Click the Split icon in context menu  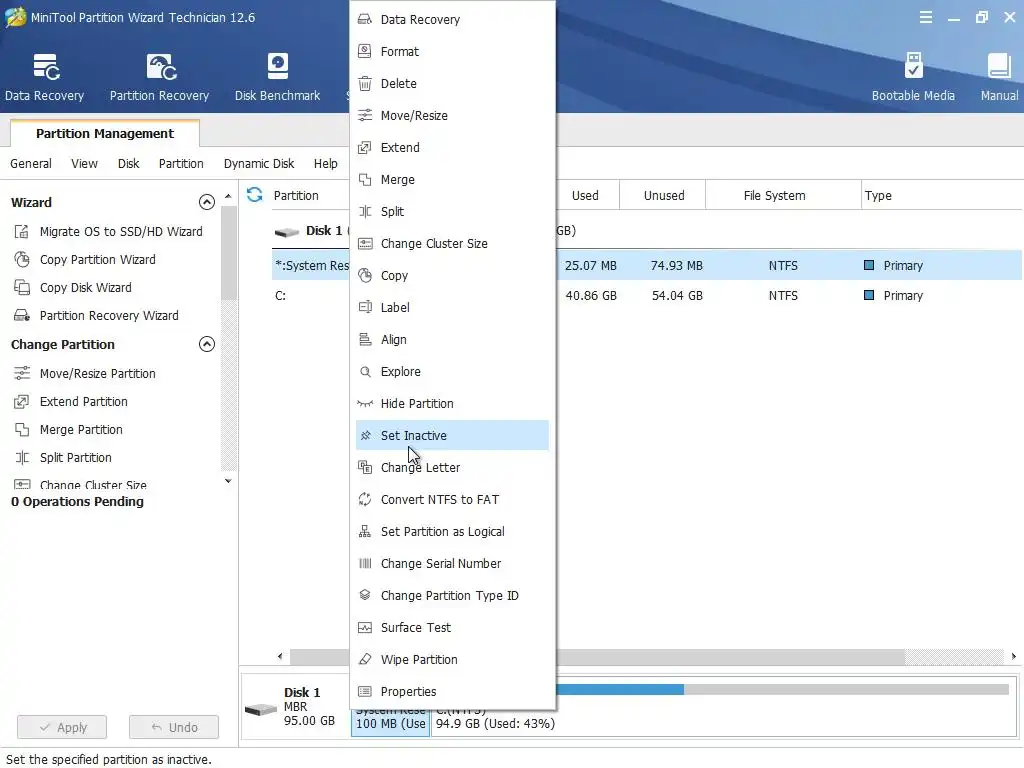[x=365, y=212]
